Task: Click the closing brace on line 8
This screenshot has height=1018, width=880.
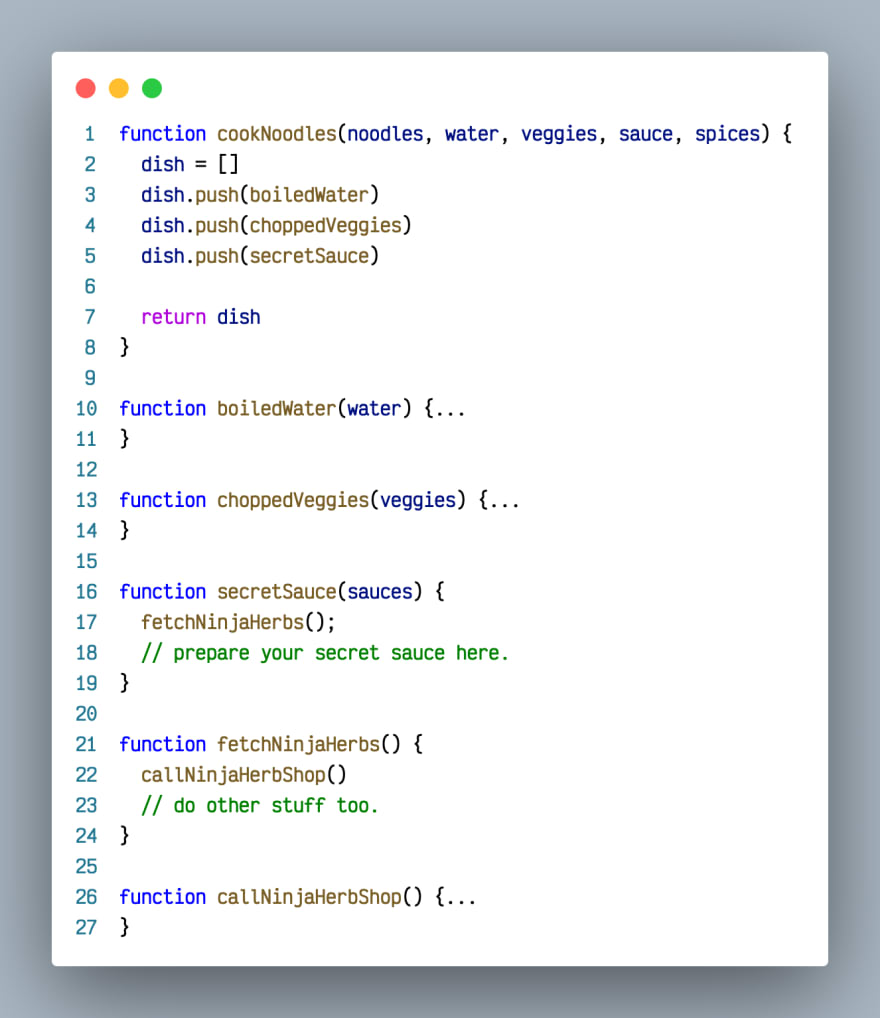Action: pos(125,348)
